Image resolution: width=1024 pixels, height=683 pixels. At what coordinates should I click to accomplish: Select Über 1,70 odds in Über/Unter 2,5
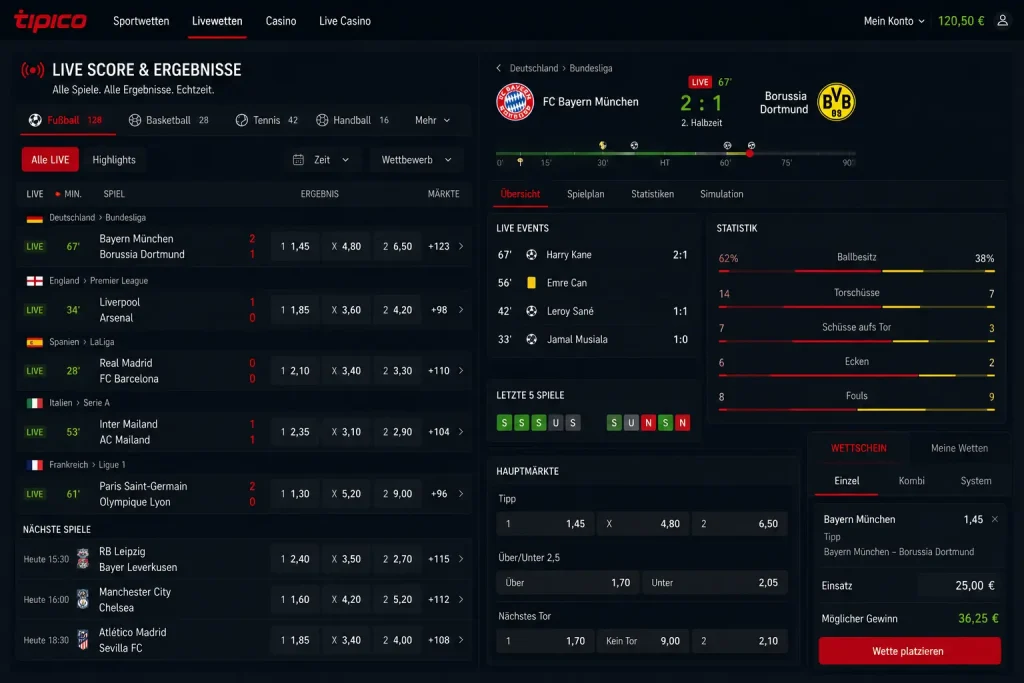[568, 582]
